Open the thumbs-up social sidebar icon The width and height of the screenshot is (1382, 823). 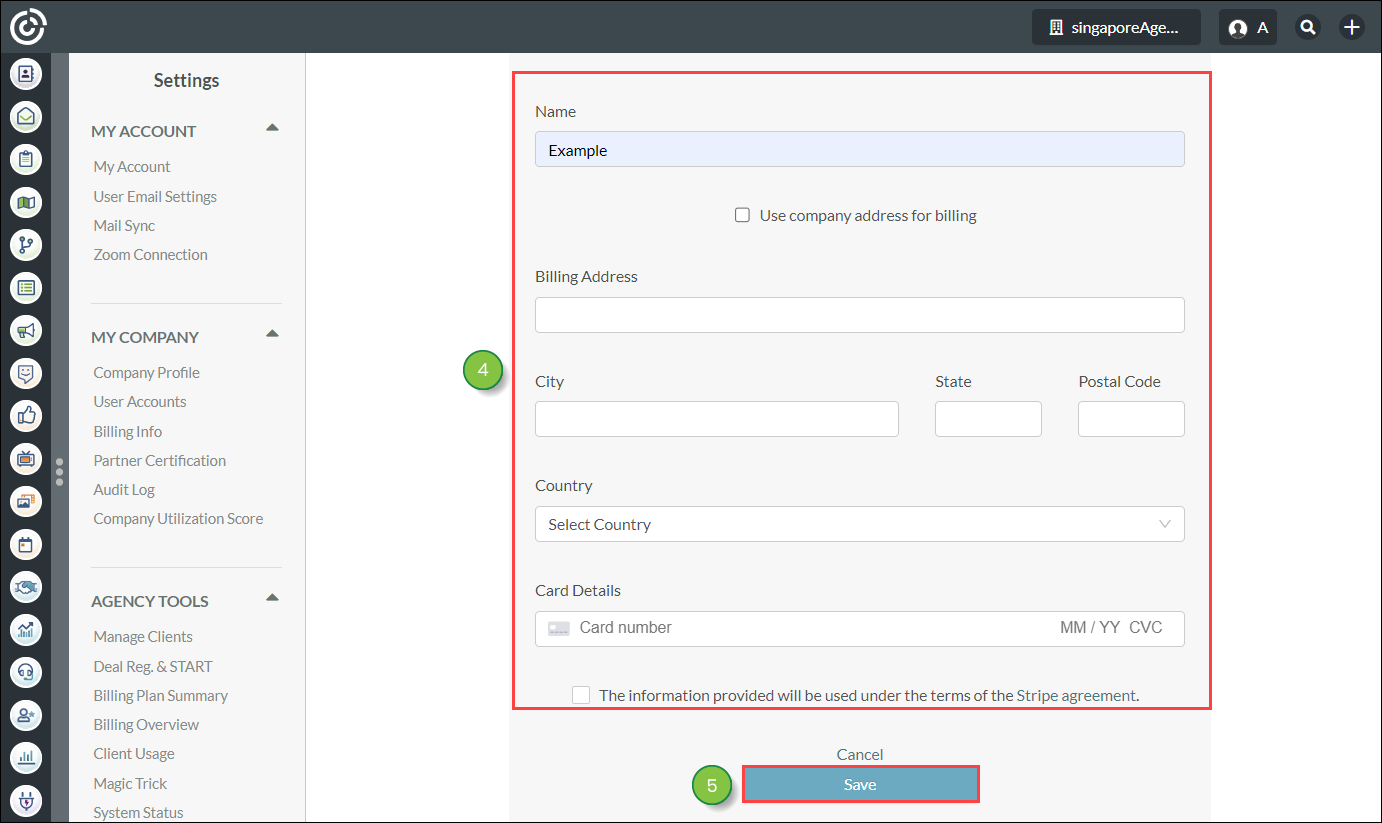[x=26, y=416]
